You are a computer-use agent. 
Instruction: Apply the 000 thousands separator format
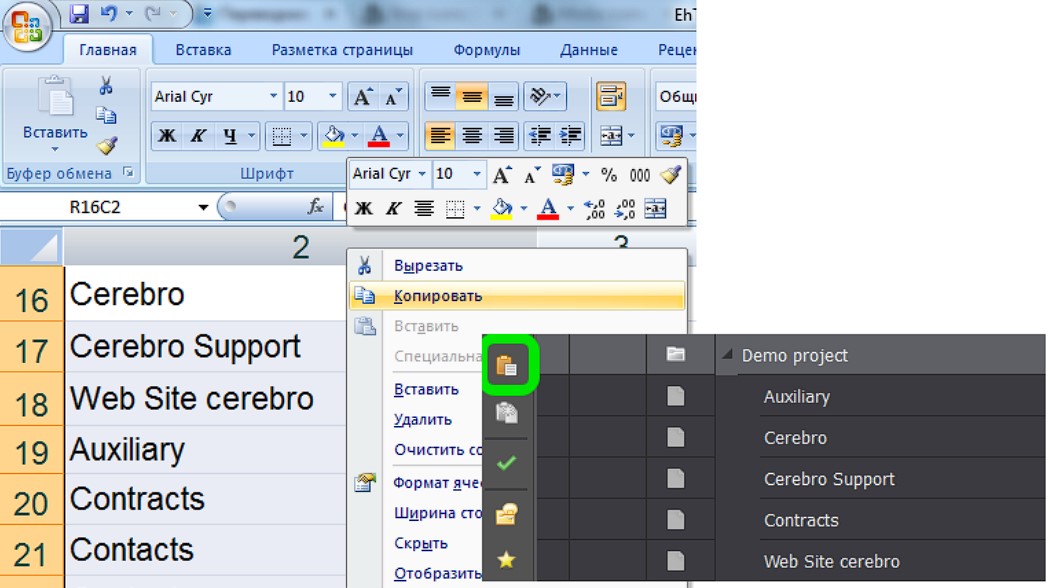coord(639,175)
